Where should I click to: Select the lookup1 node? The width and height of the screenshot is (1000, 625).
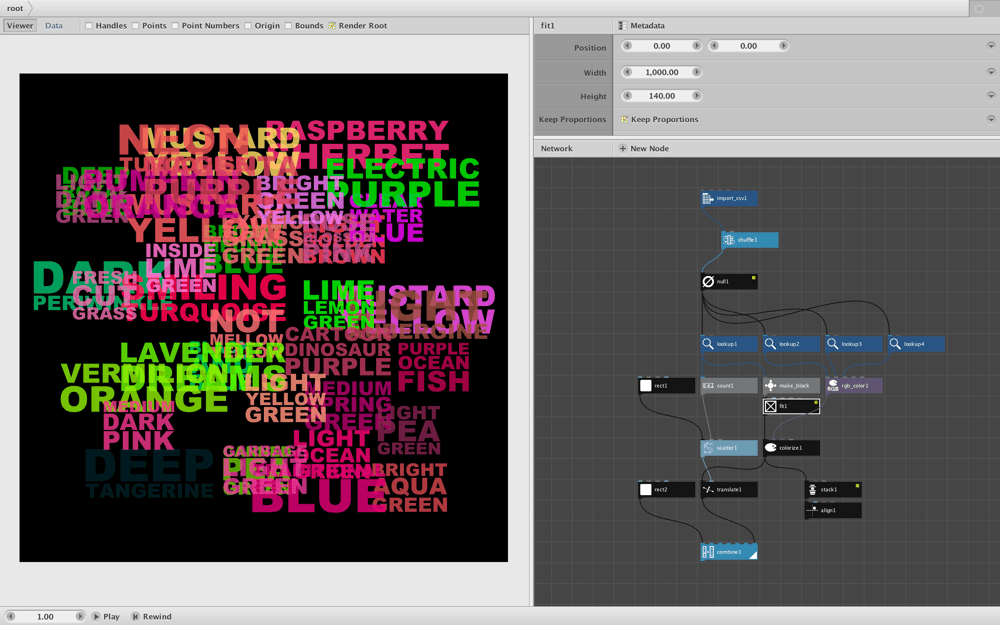pyautogui.click(x=729, y=344)
